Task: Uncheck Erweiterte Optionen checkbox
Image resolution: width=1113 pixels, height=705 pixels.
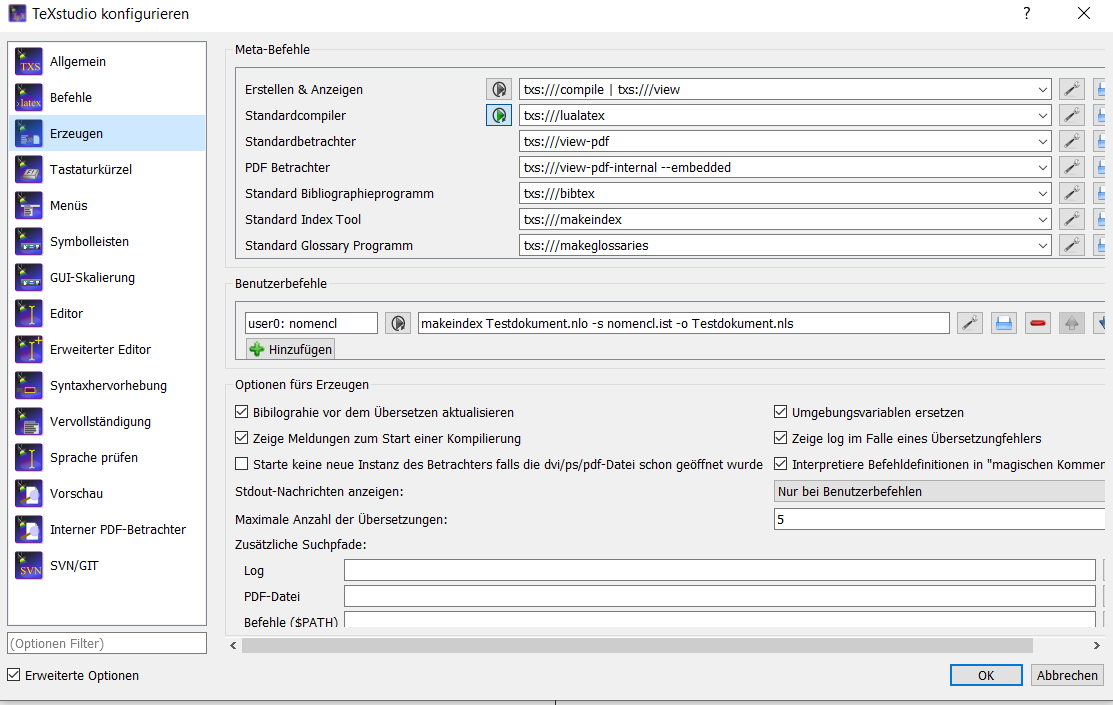Action: pos(13,675)
